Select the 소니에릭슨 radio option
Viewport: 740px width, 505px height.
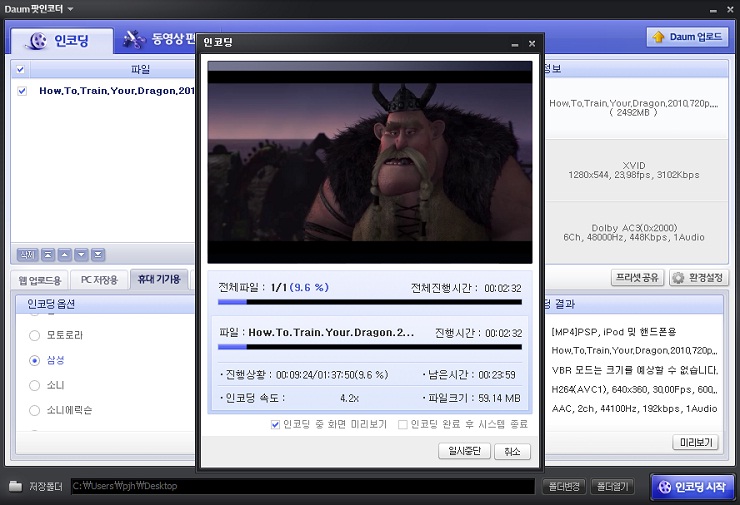34,411
